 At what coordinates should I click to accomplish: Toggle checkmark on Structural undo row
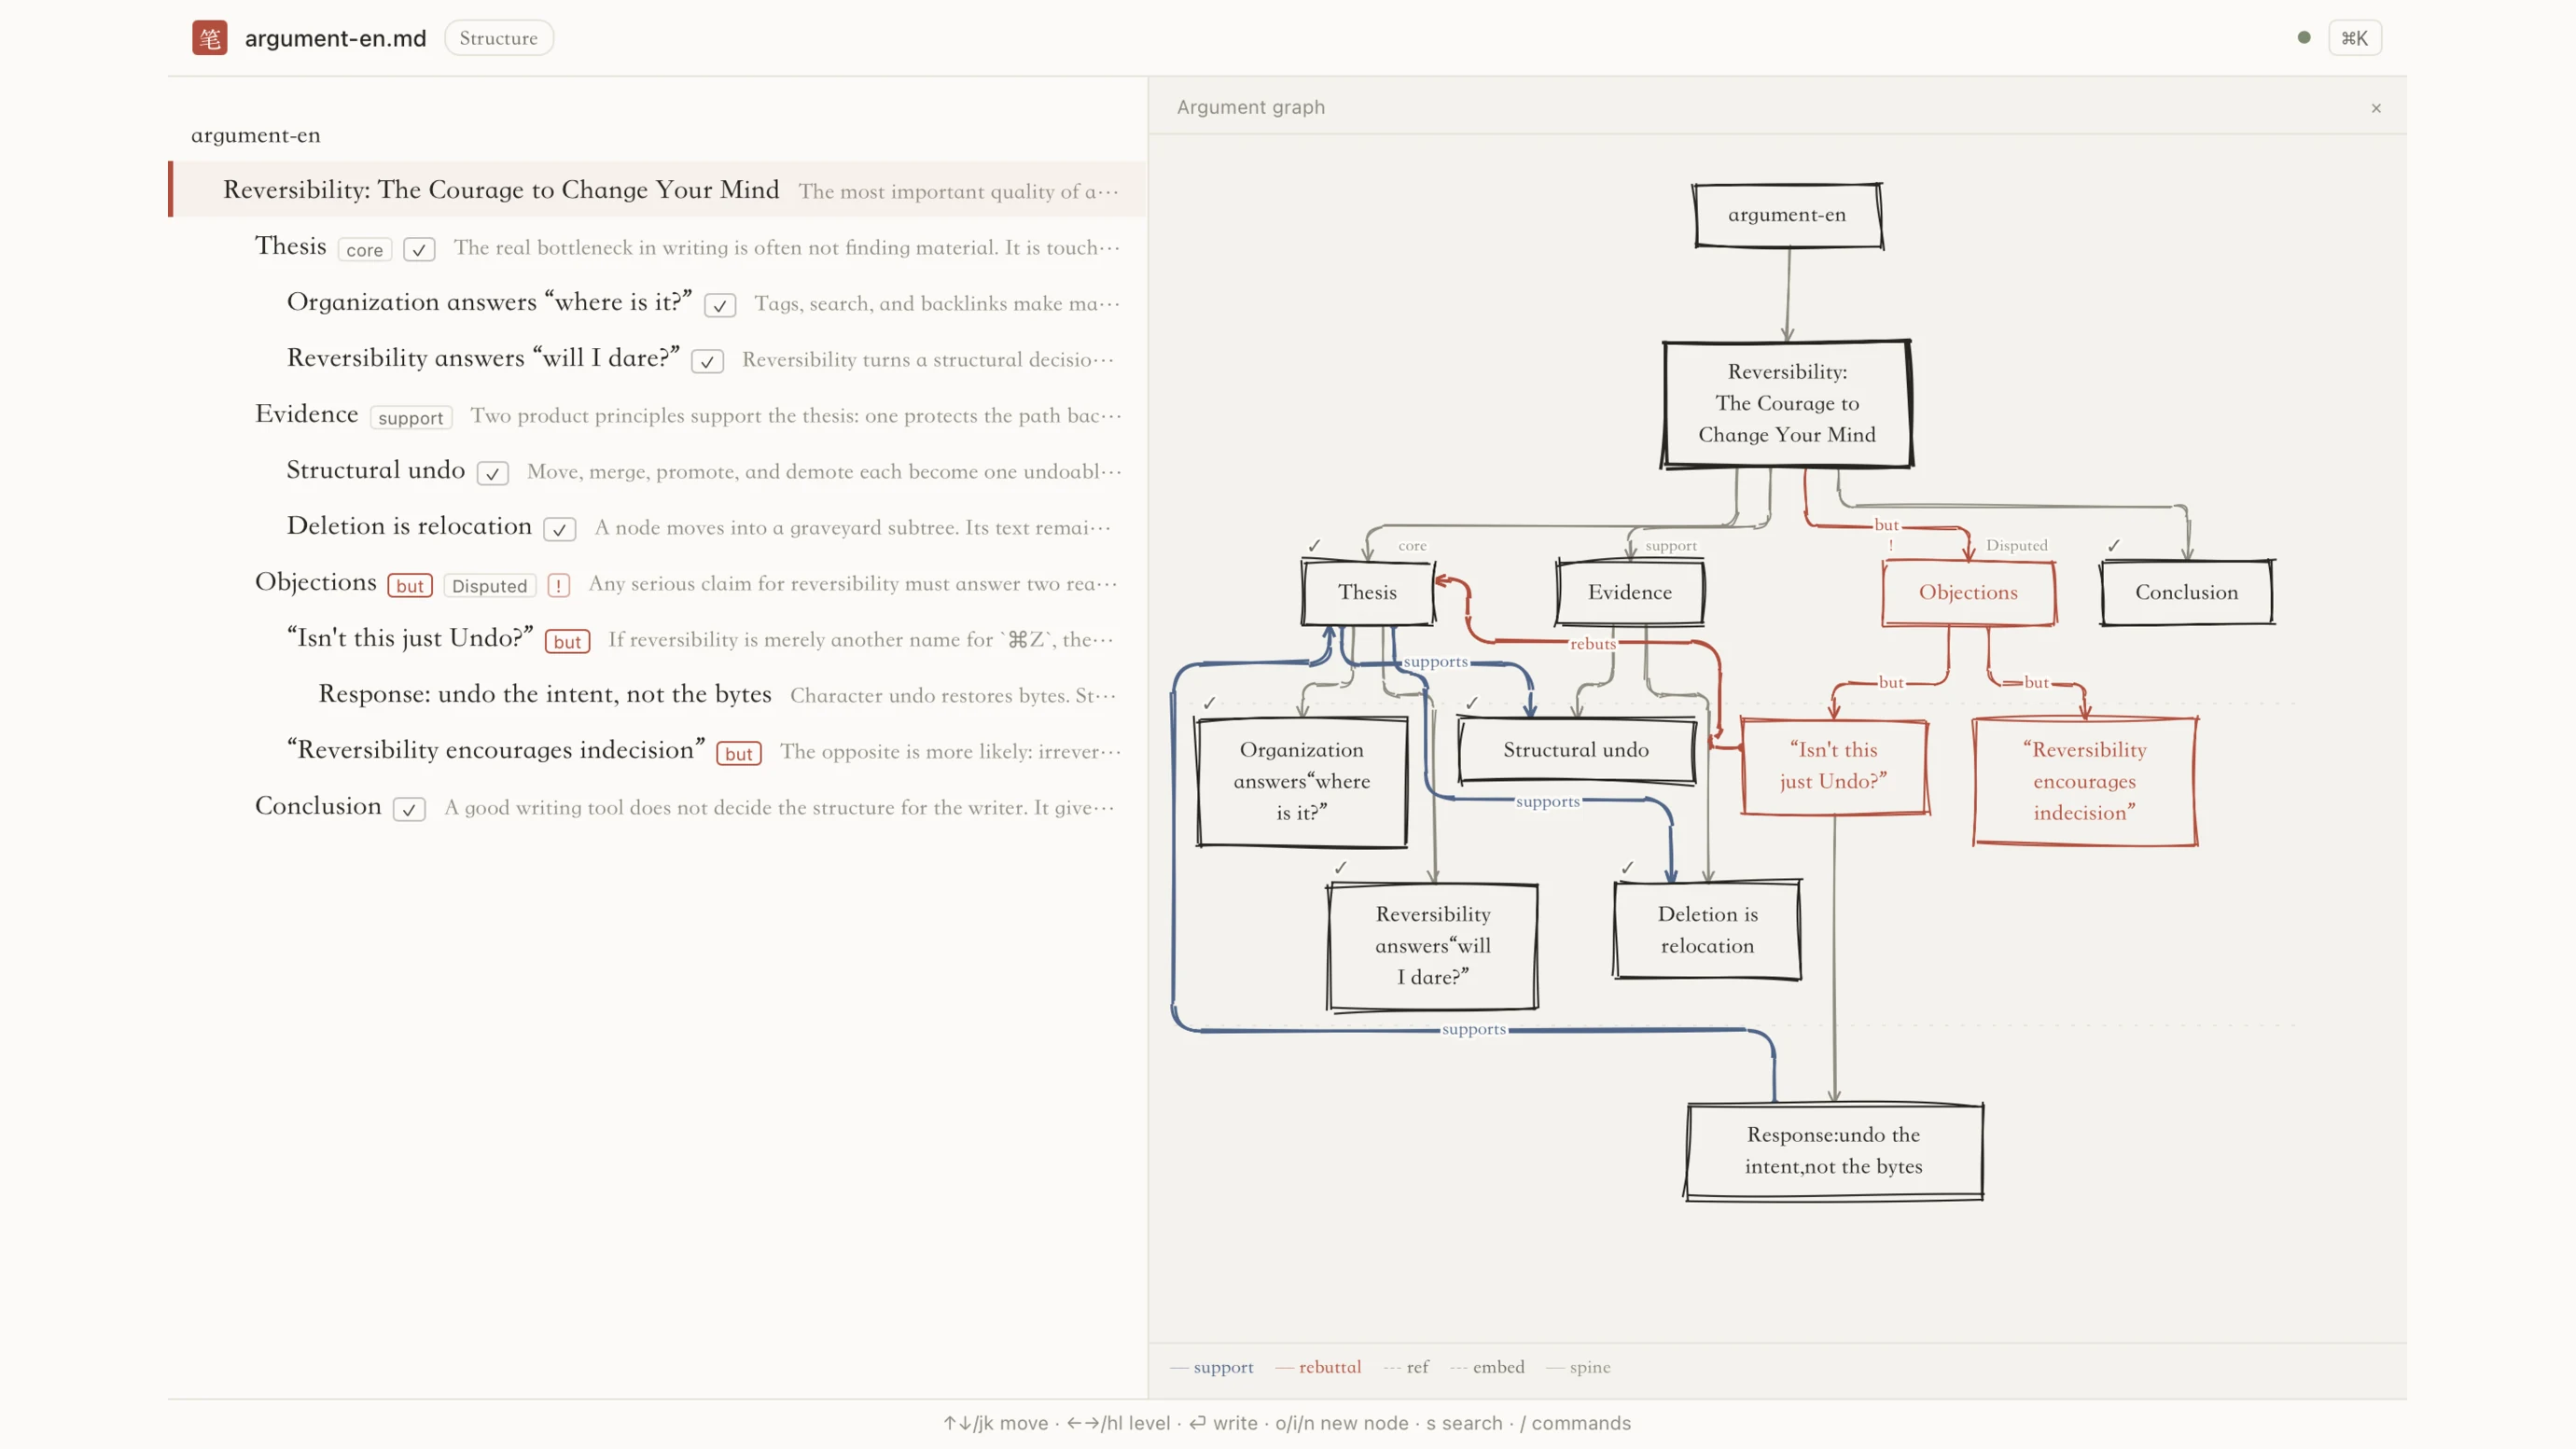[x=492, y=474]
